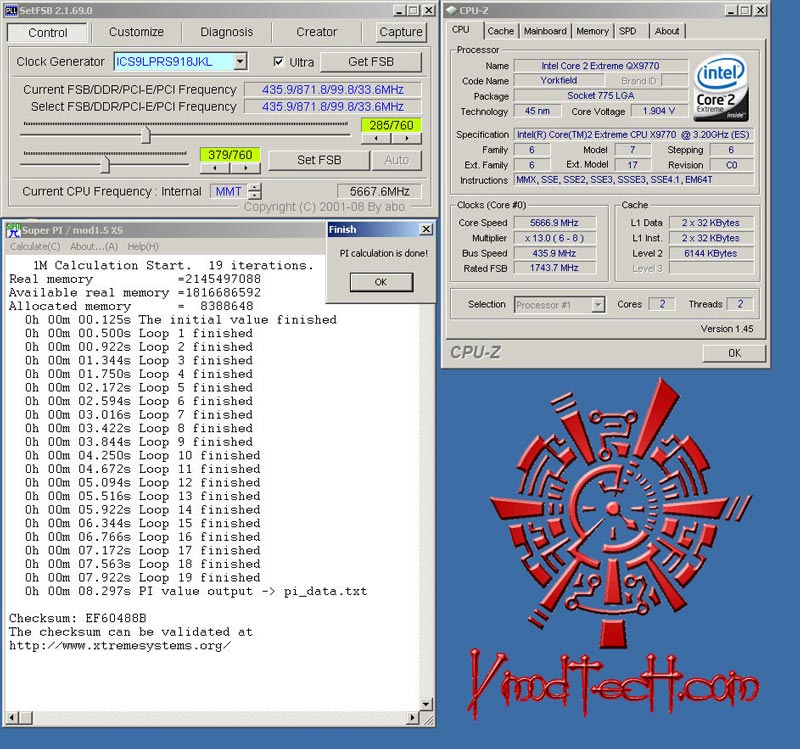Image resolution: width=800 pixels, height=749 pixels.
Task: Open Super PI About menu
Action: coord(94,246)
